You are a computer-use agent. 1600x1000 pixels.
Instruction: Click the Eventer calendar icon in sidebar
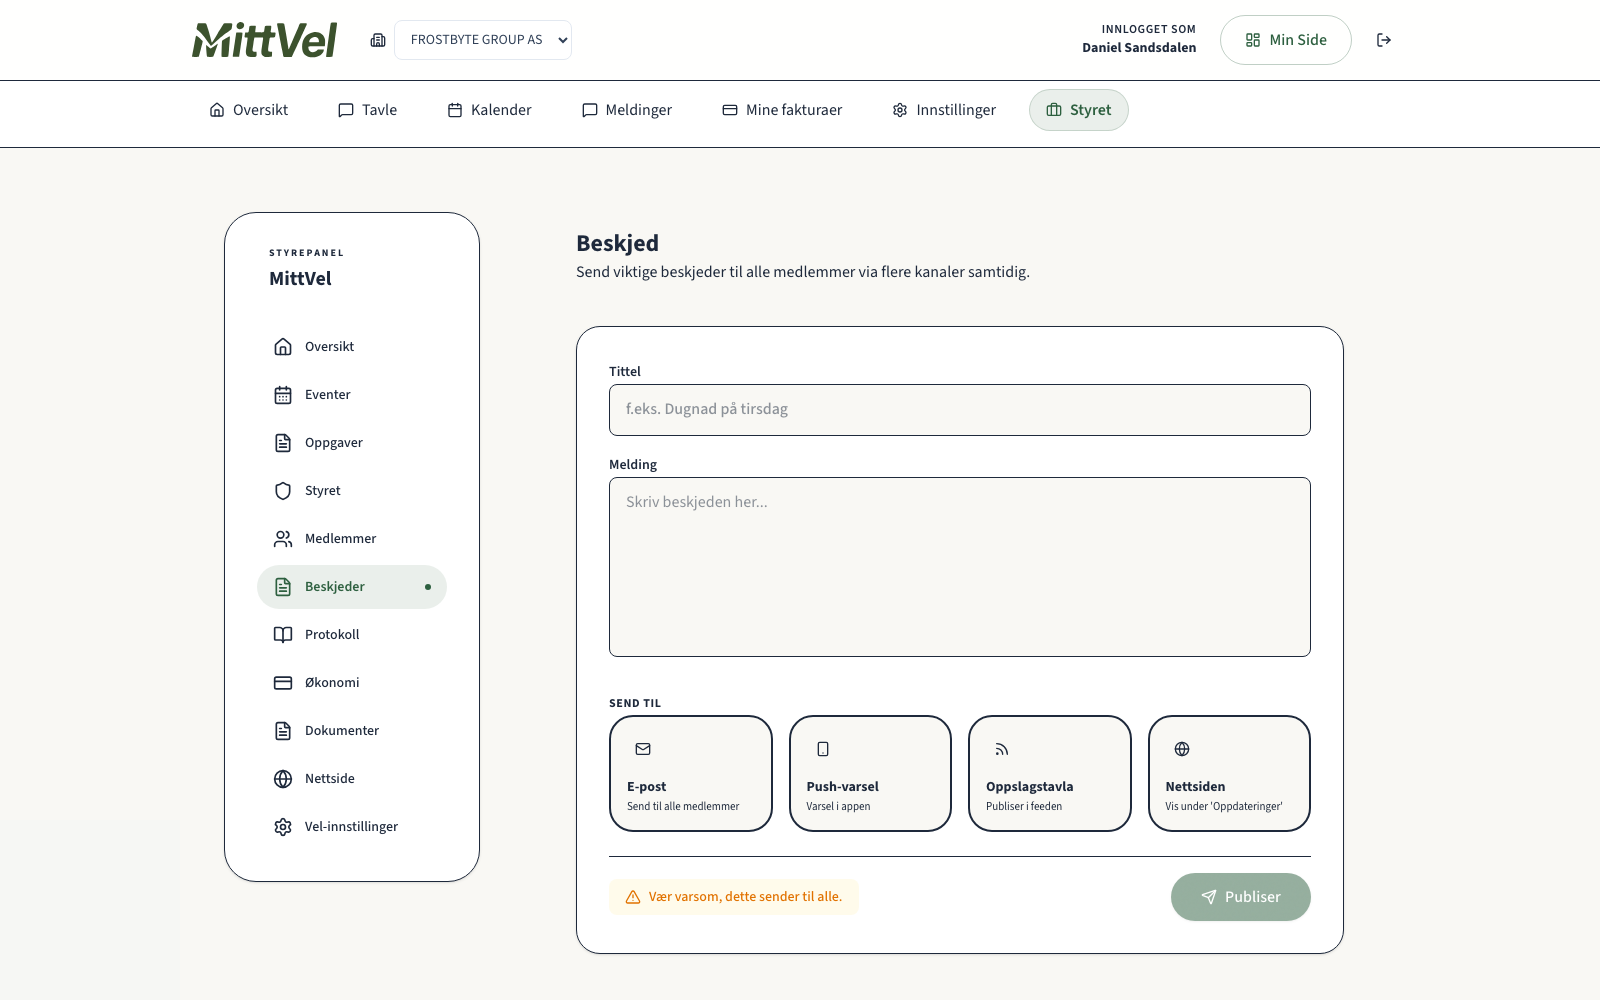[283, 395]
